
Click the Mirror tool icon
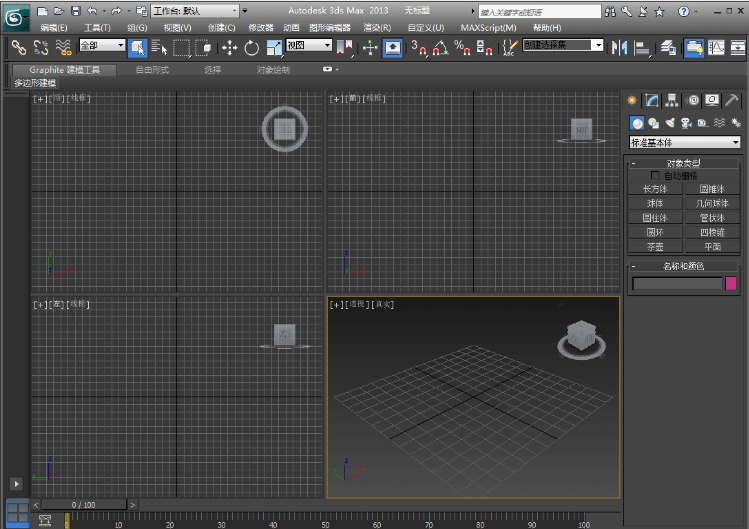619,47
